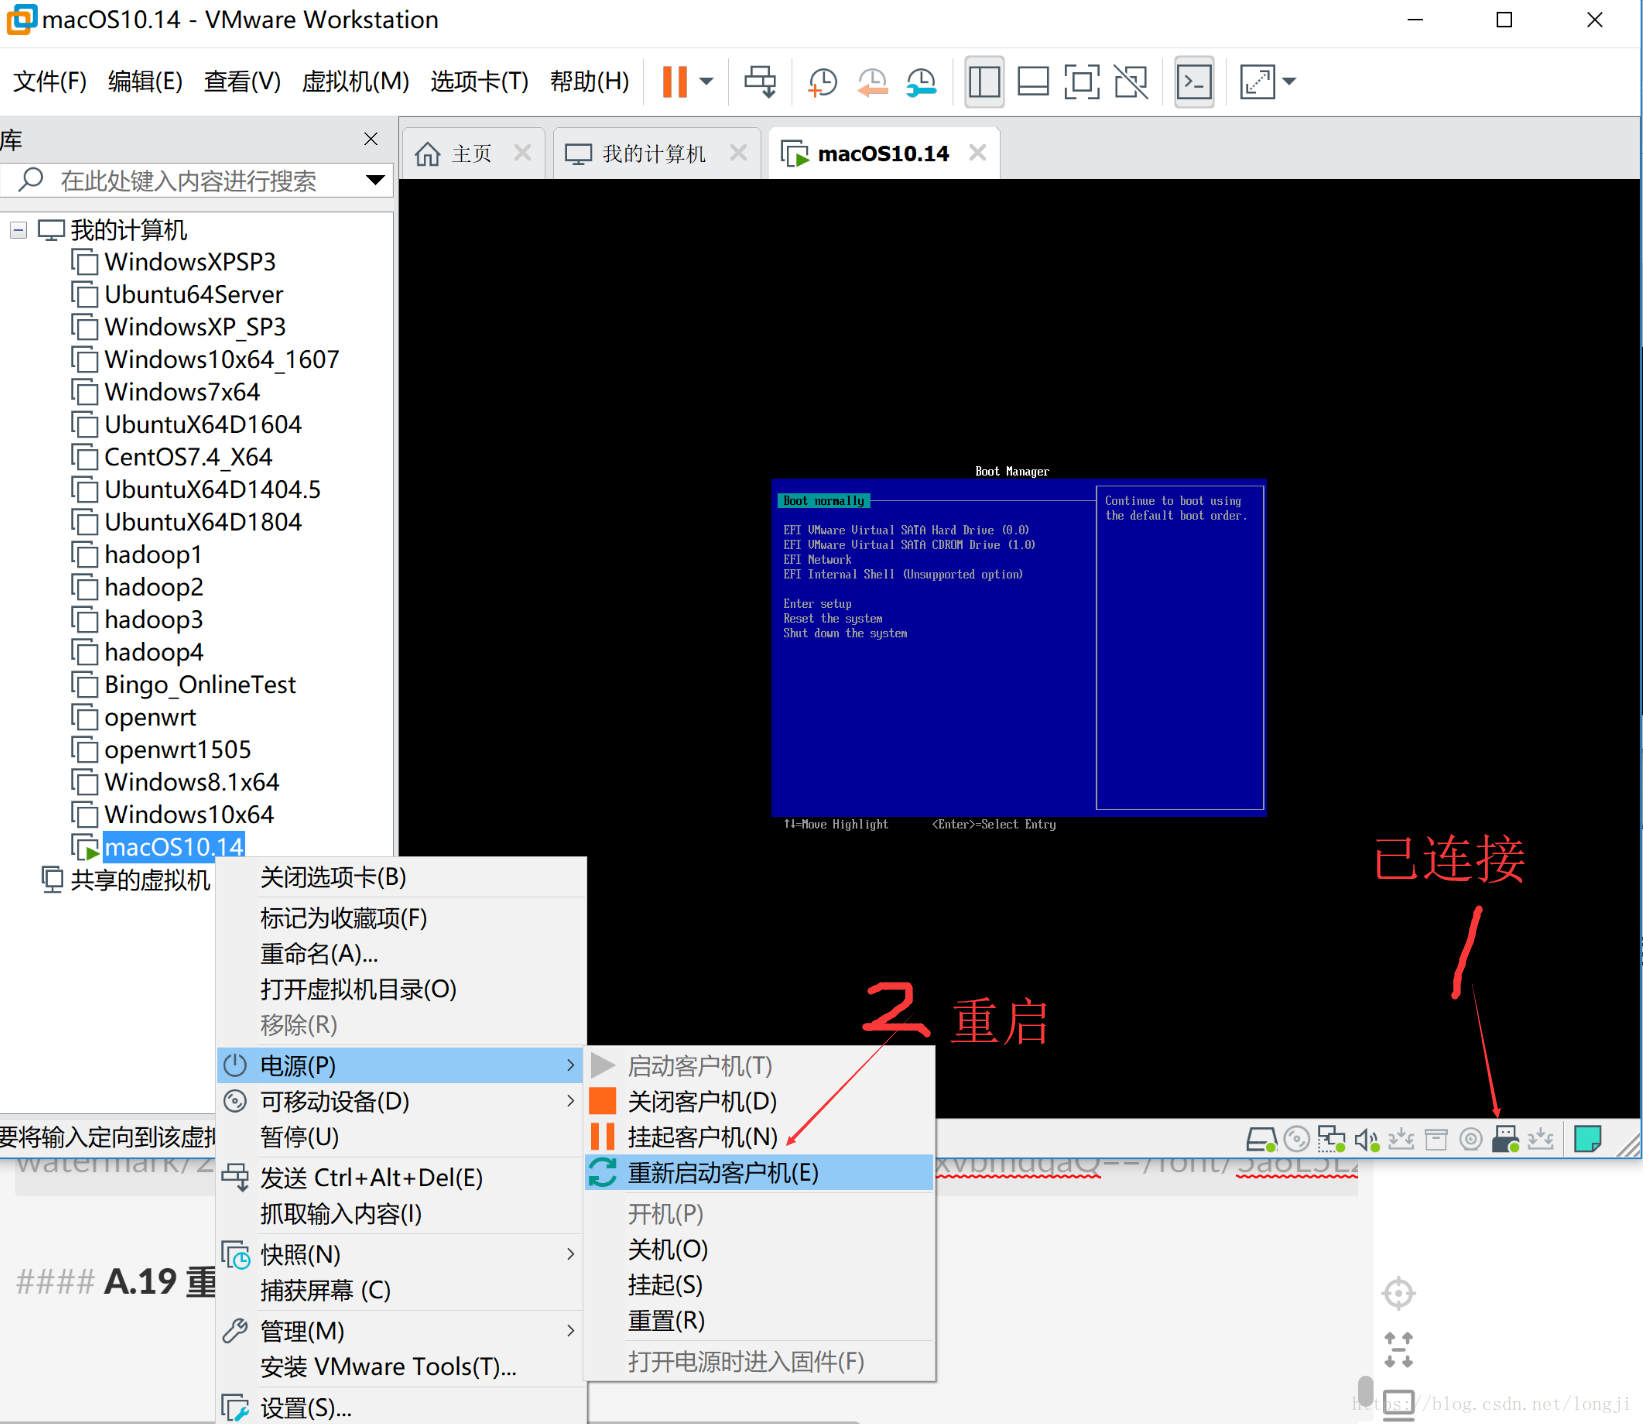1643x1424 pixels.
Task: Close the 主页 tab
Action: 522,152
